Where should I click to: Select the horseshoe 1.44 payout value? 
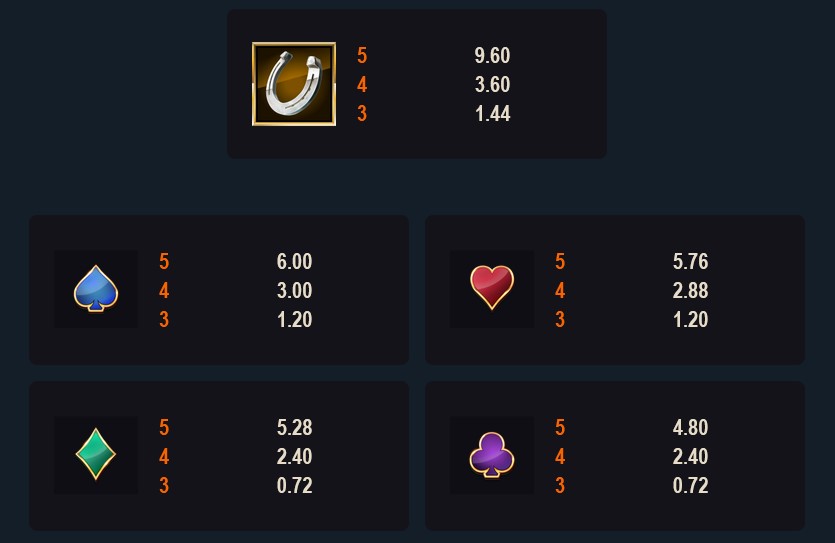point(492,113)
